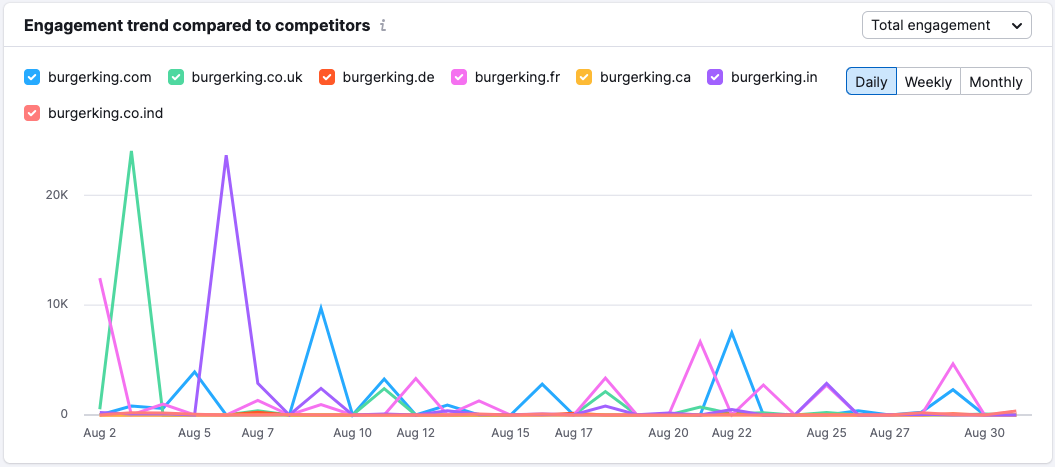The image size is (1055, 467).
Task: Click the green peak near Aug 3
Action: (x=131, y=152)
